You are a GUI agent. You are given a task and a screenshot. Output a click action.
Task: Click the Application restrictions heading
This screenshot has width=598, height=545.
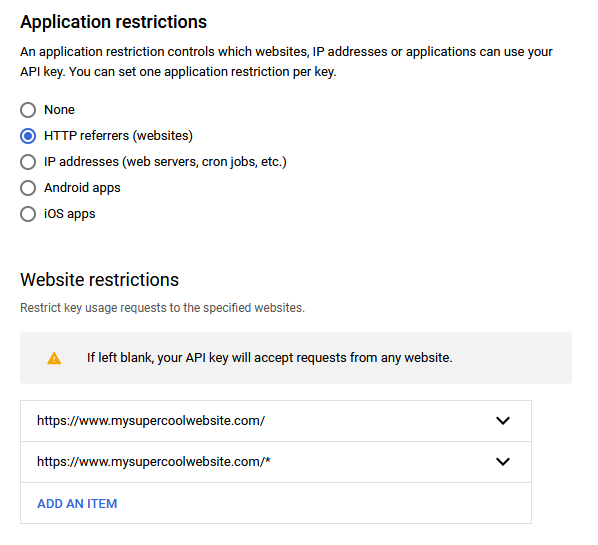tap(114, 22)
